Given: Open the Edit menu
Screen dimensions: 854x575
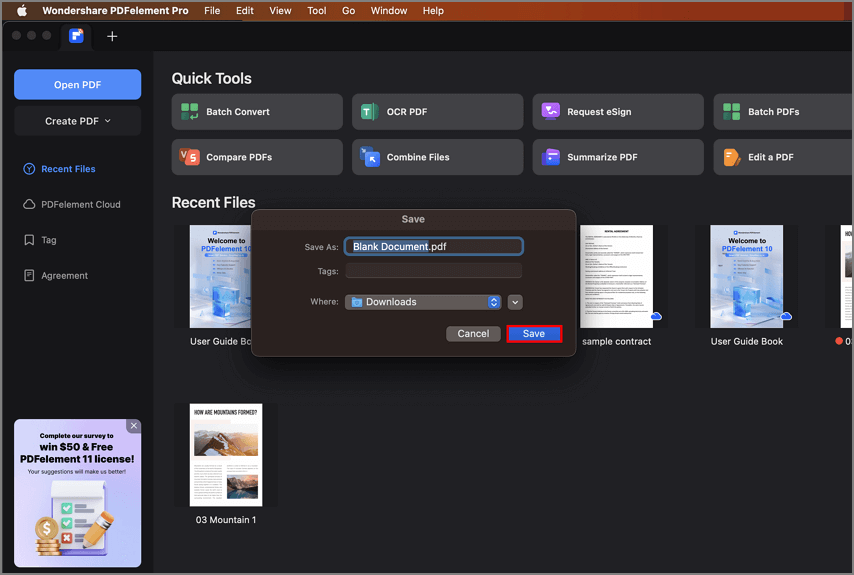Looking at the screenshot, I should (x=245, y=10).
